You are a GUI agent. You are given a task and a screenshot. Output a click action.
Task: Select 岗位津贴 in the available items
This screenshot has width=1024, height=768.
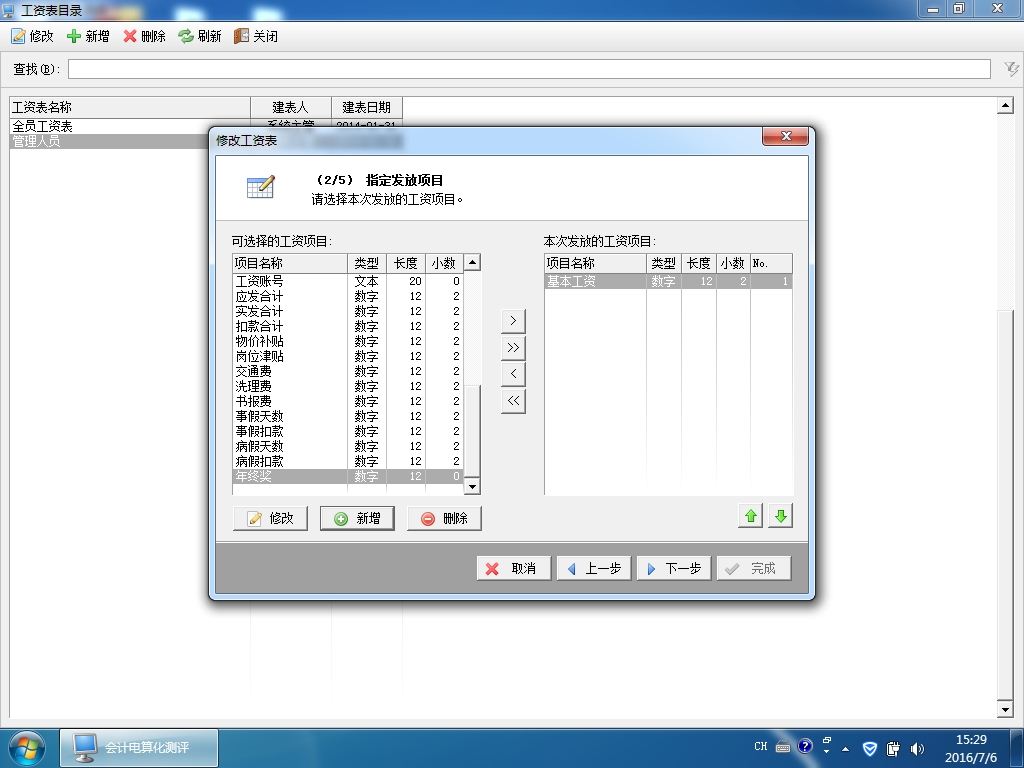[x=348, y=357]
